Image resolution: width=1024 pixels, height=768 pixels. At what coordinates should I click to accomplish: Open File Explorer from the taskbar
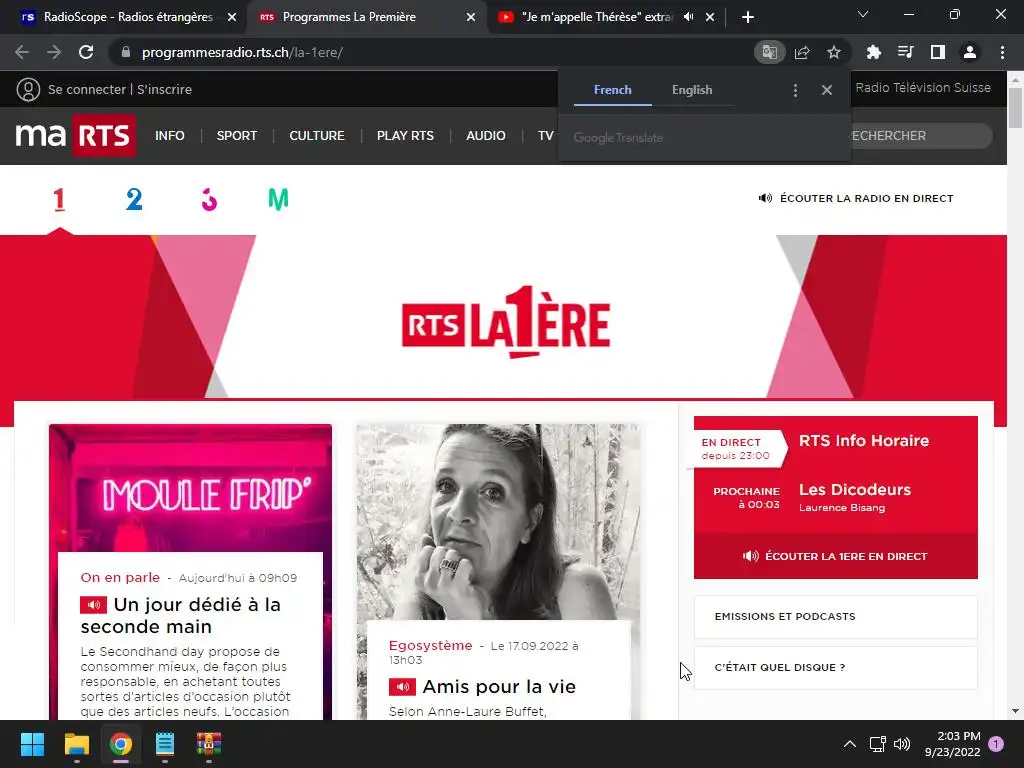(76, 744)
